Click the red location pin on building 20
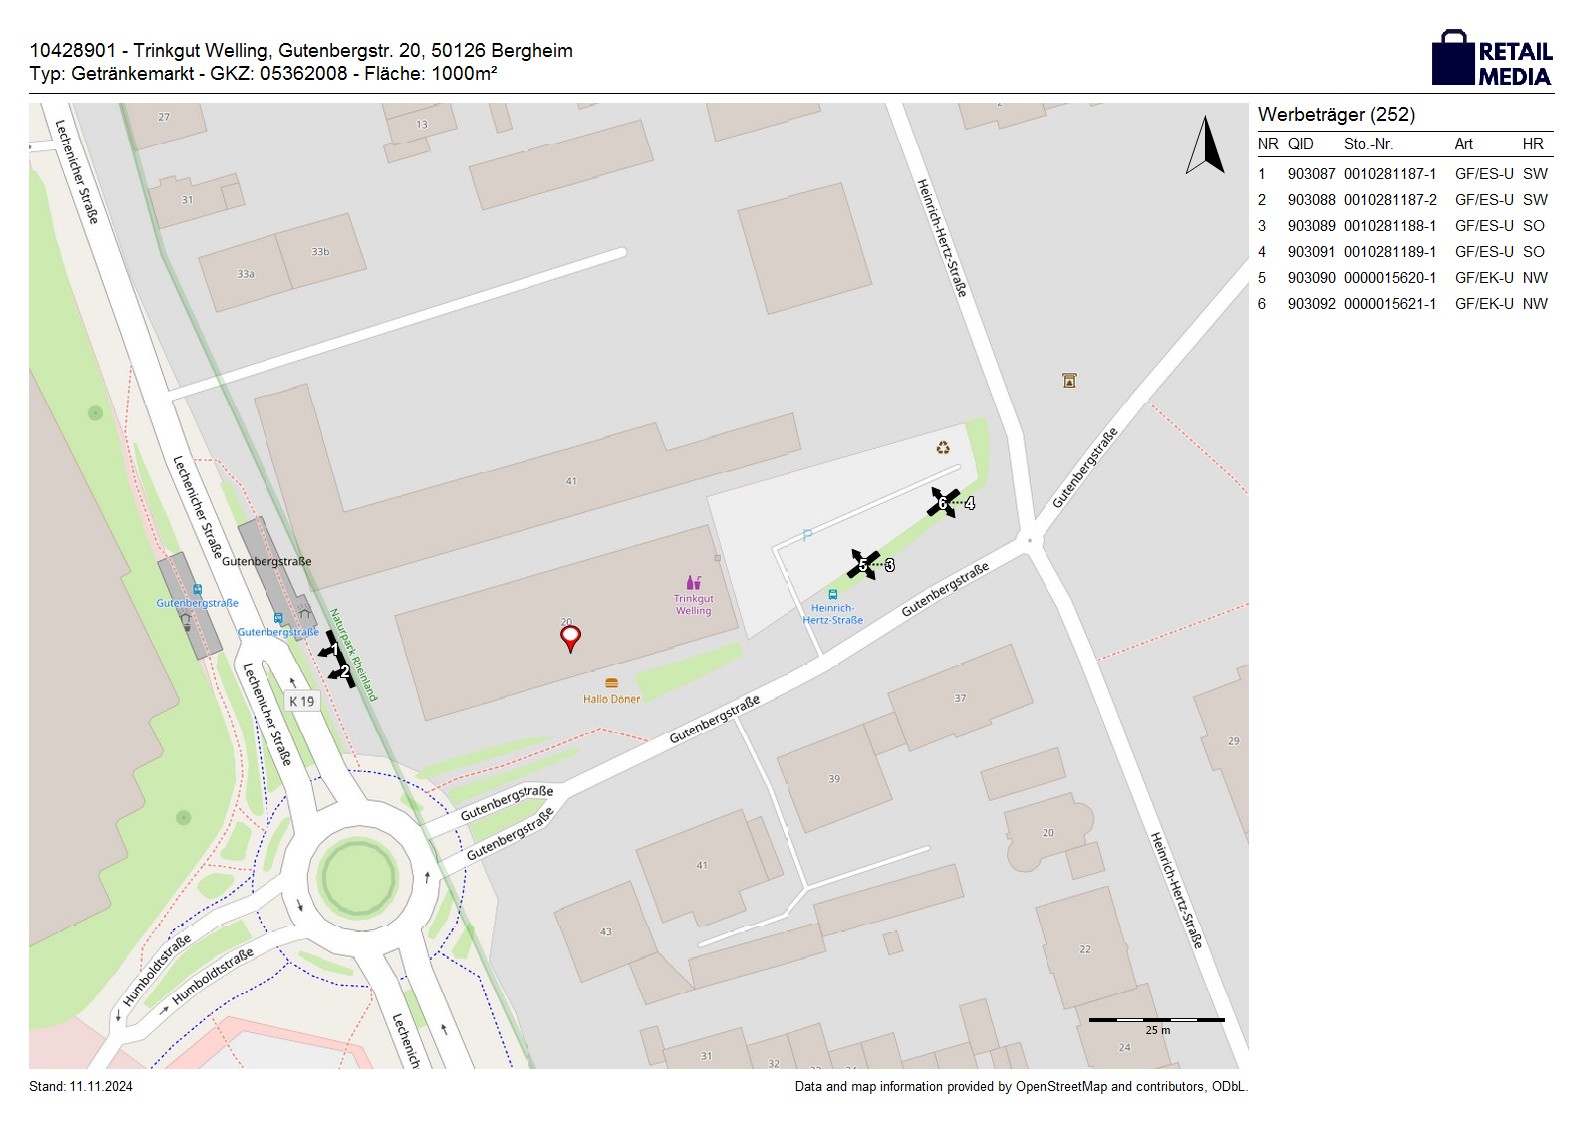Screen dimensions: 1587x1123 570,637
